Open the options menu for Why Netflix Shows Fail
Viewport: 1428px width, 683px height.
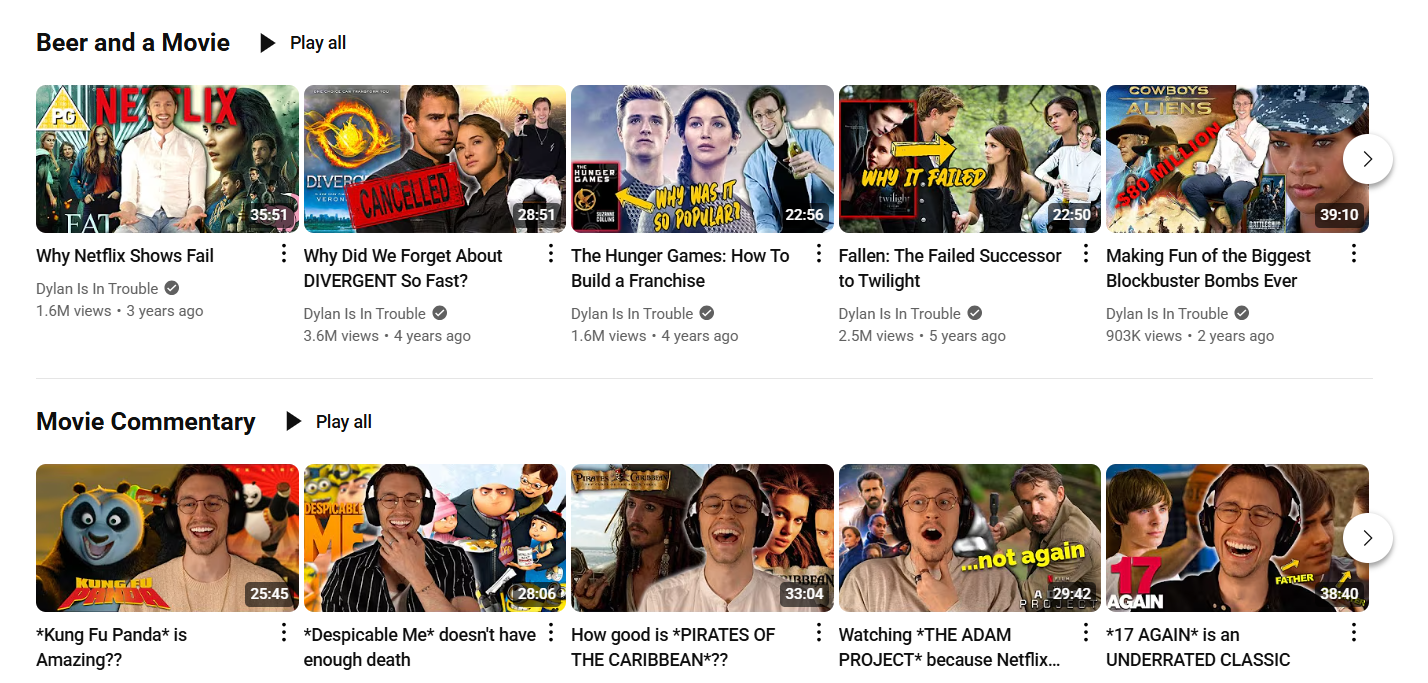coord(284,254)
